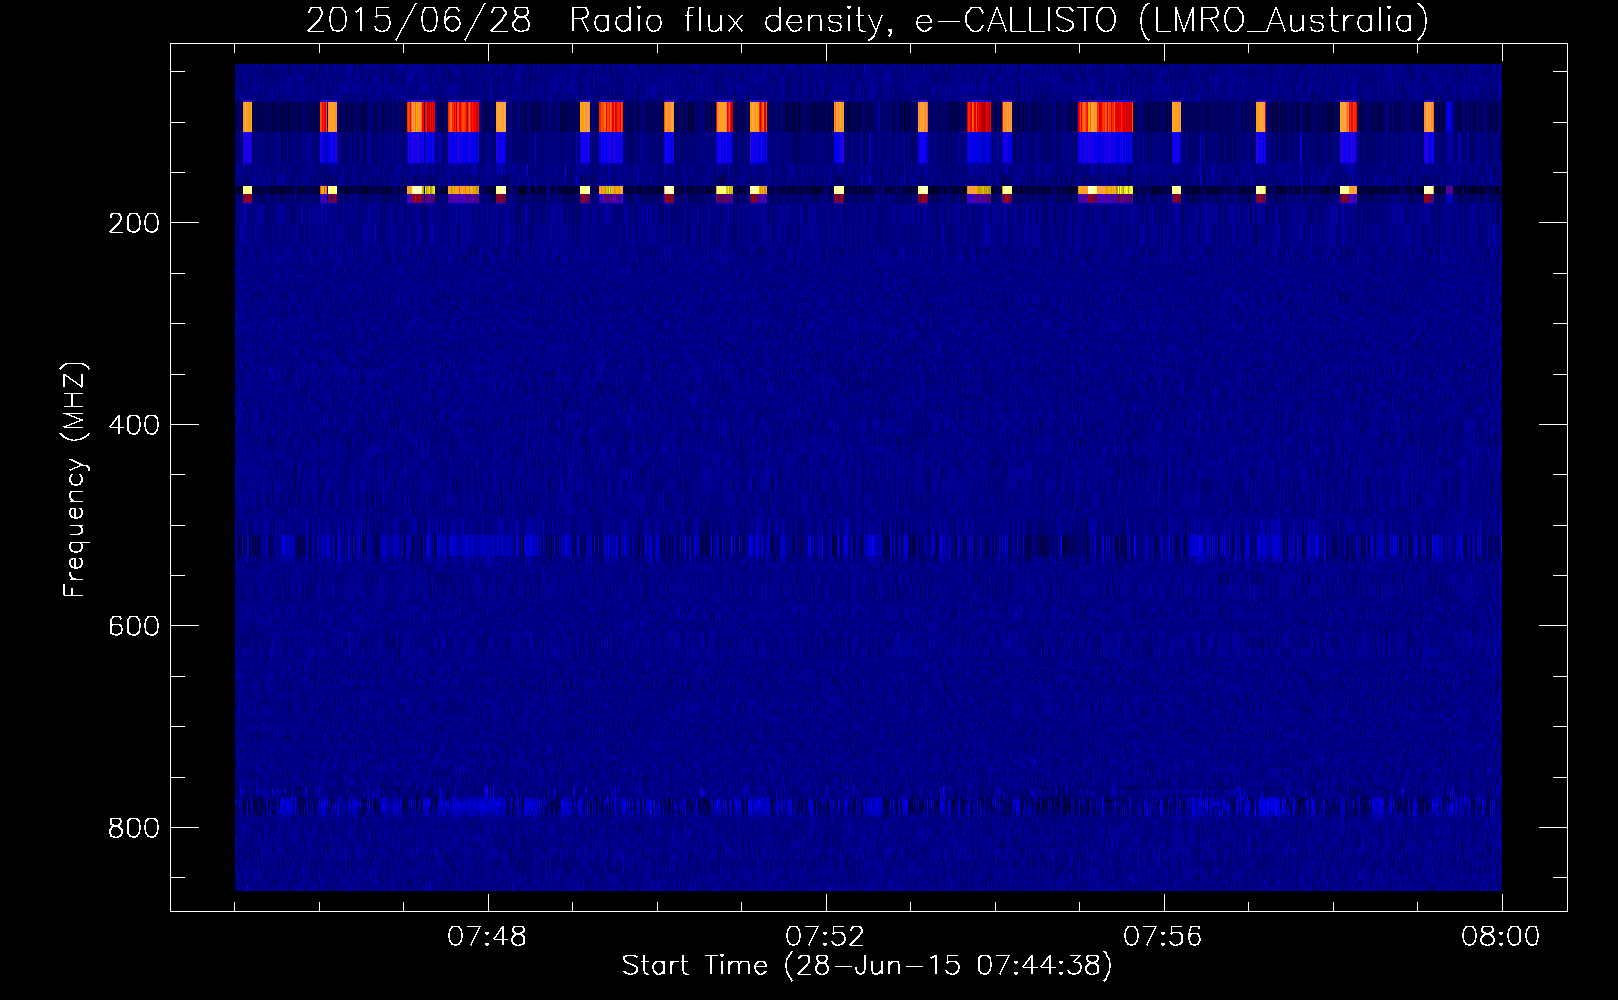Click the 'Start Time (28-Jun-15 07:44:38)' label

(867, 966)
